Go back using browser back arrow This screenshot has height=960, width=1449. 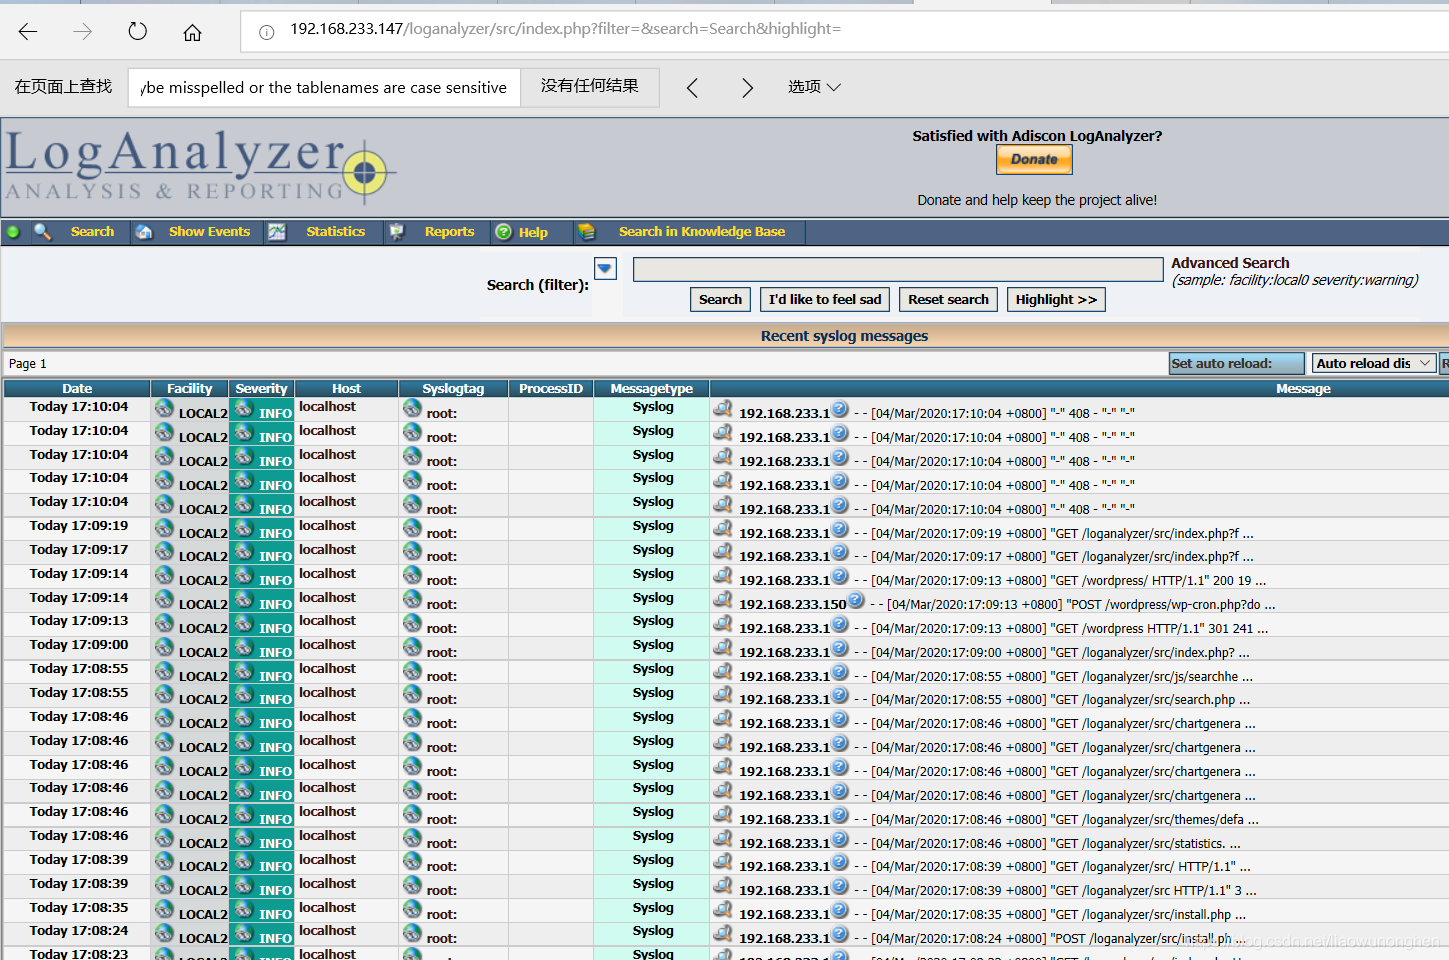tap(28, 32)
